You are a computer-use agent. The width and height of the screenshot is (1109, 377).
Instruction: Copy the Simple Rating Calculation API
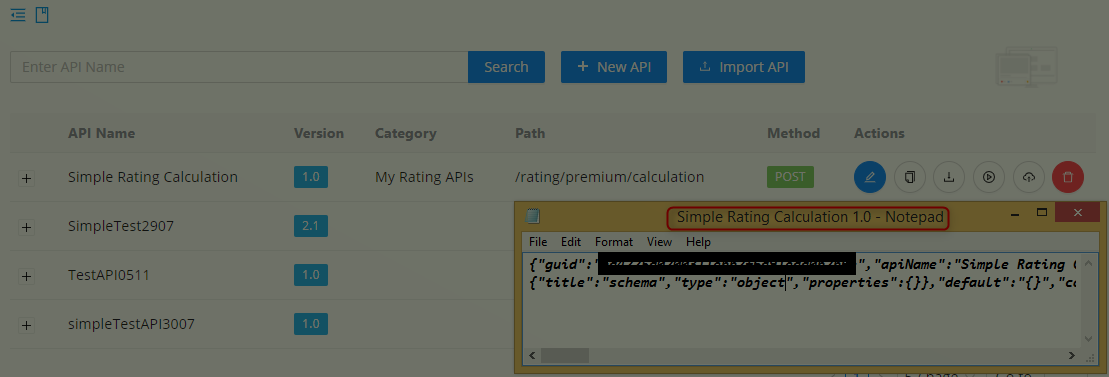(x=910, y=177)
